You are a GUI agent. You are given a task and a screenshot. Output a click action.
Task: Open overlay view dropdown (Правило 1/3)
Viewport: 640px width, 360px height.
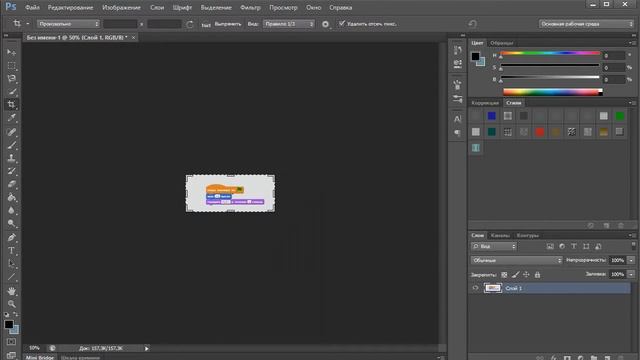[288, 24]
